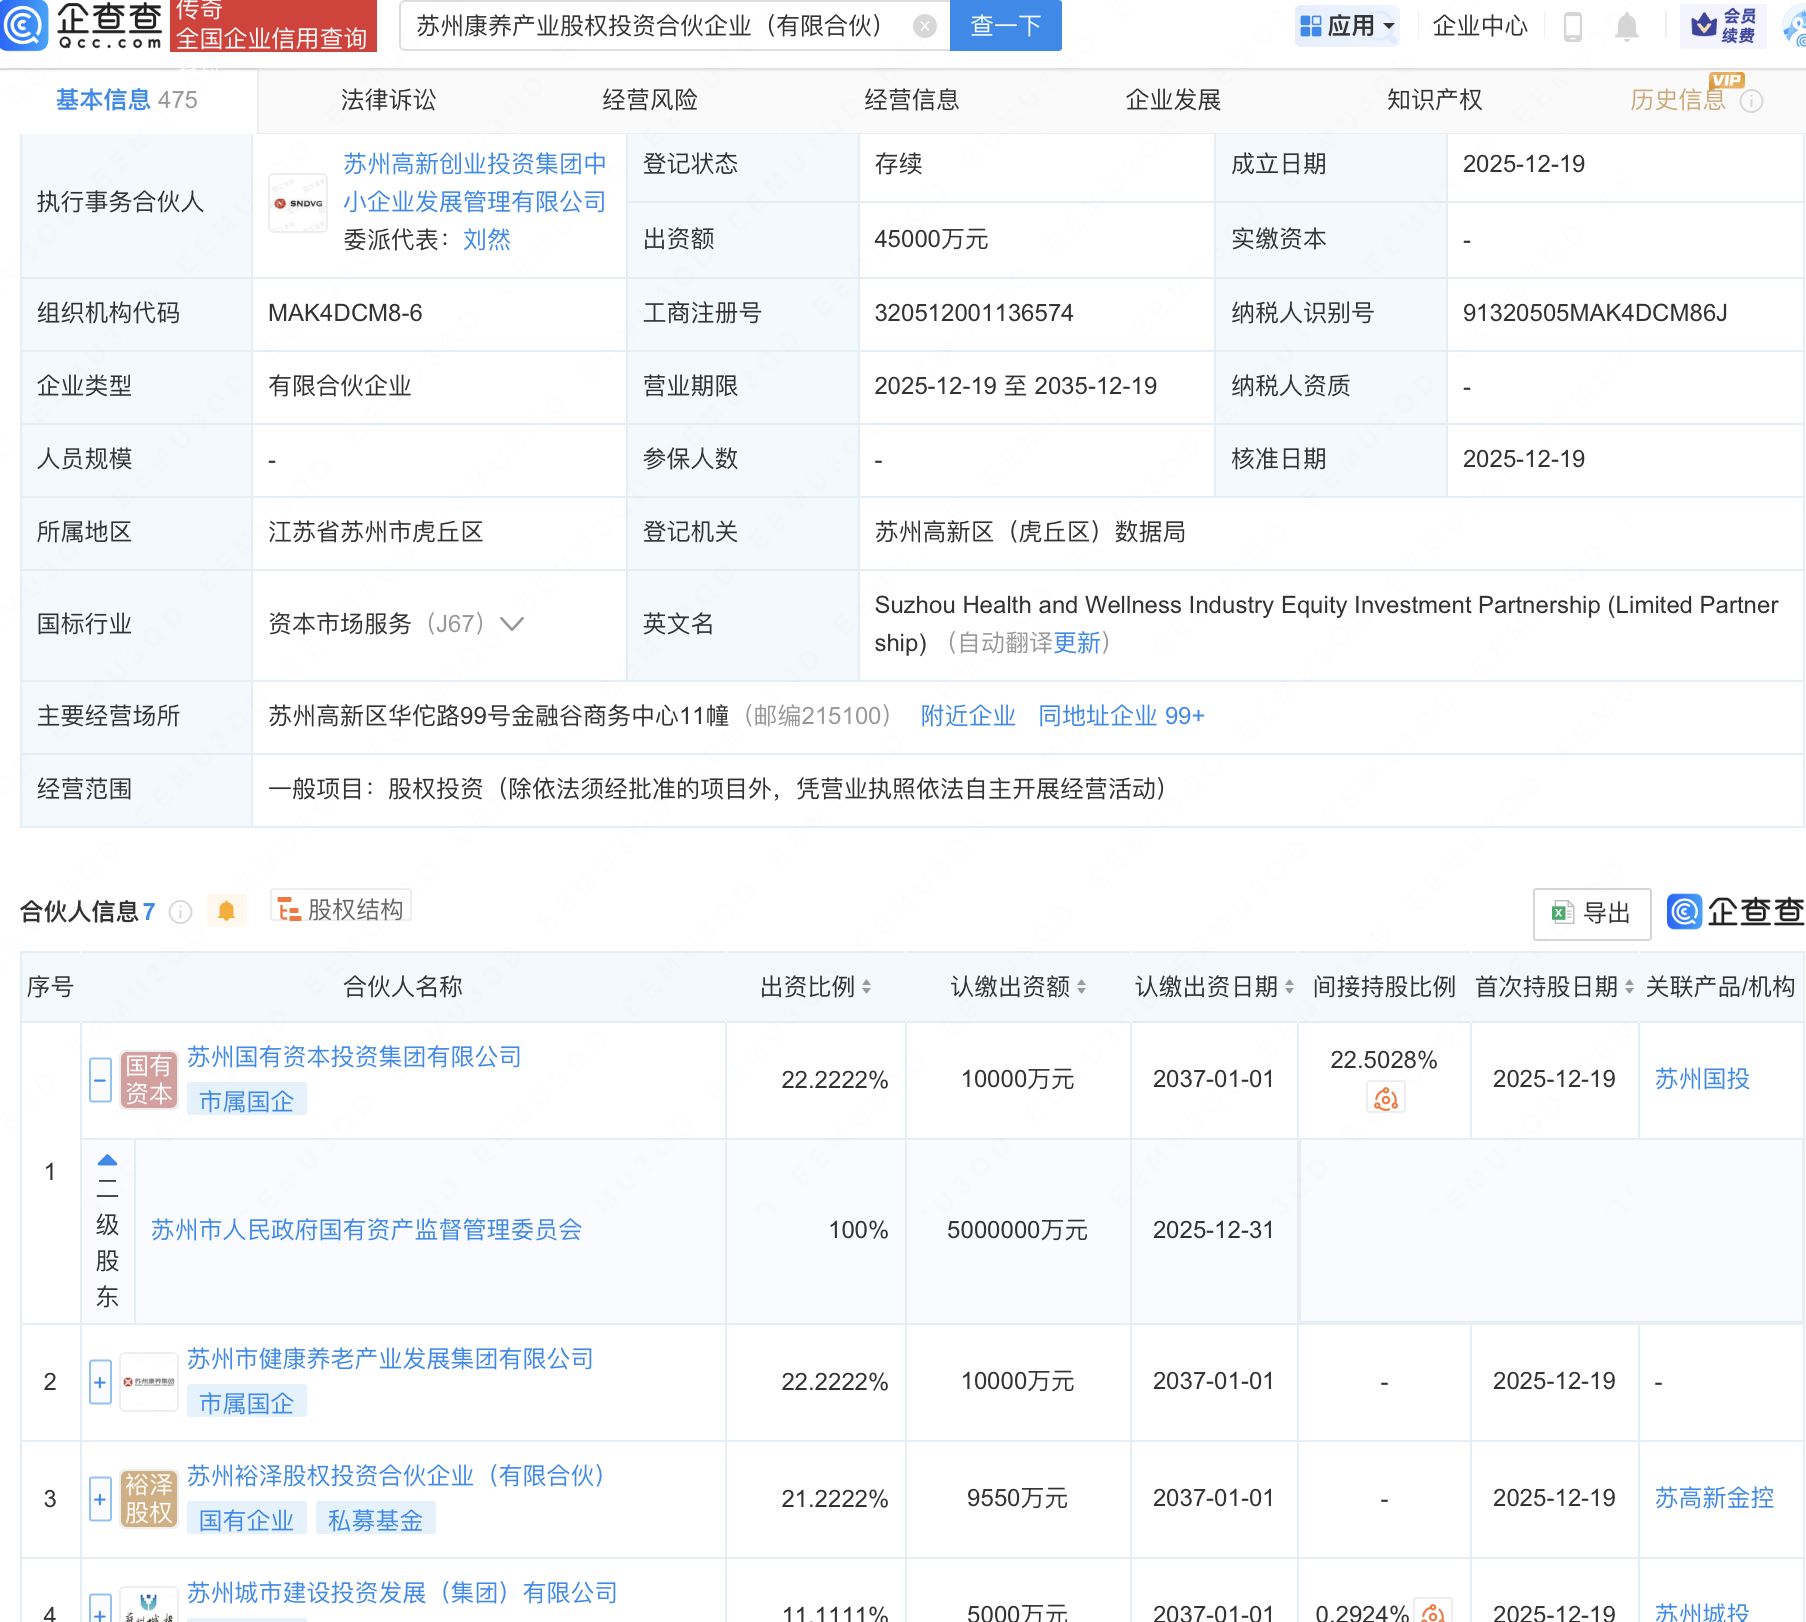Expand the 资本市场服务 industry chevron

click(x=512, y=624)
